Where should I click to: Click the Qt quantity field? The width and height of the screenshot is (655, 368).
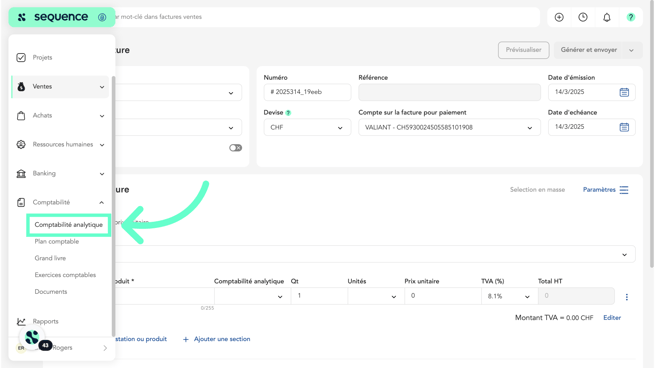(x=319, y=296)
